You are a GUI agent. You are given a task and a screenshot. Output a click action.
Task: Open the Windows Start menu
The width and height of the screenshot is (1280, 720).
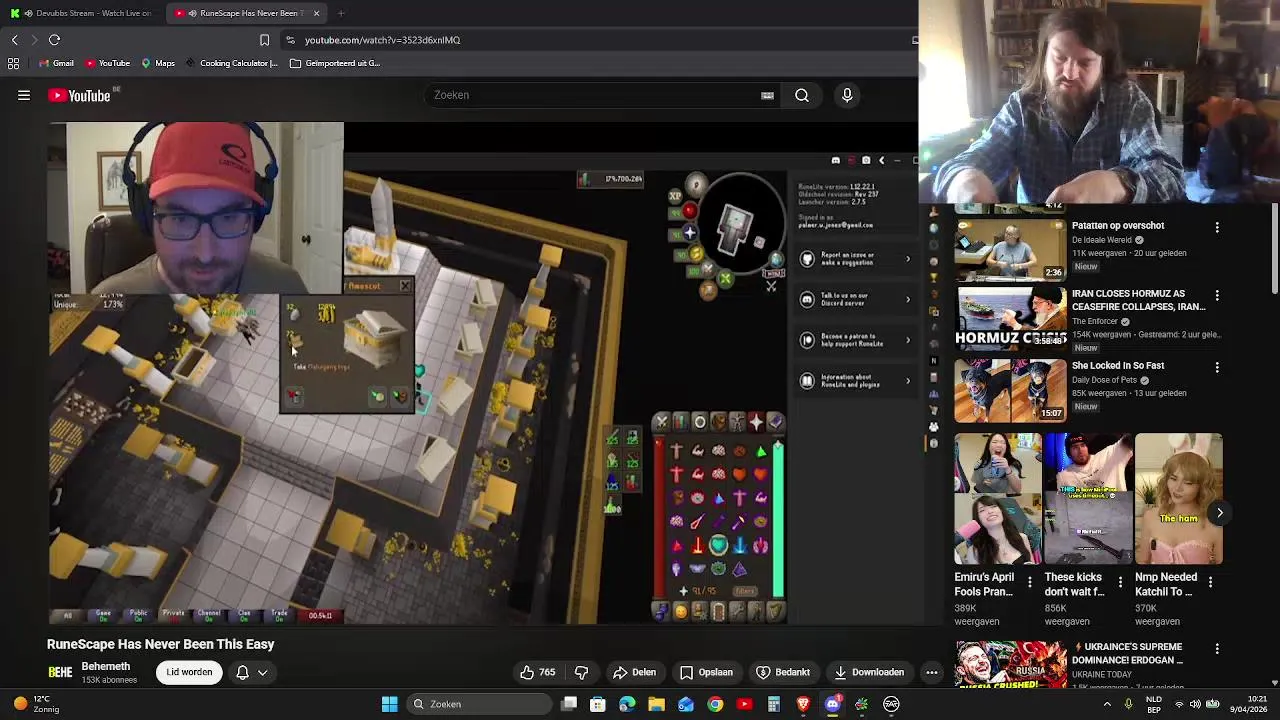pos(390,704)
